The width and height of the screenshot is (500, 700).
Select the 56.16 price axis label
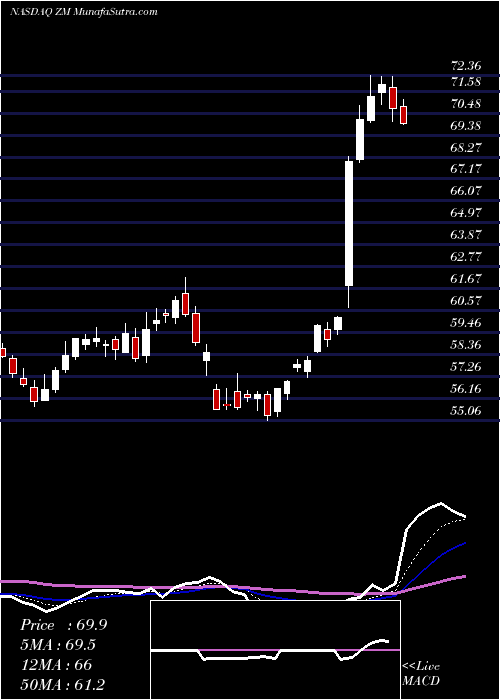[466, 388]
